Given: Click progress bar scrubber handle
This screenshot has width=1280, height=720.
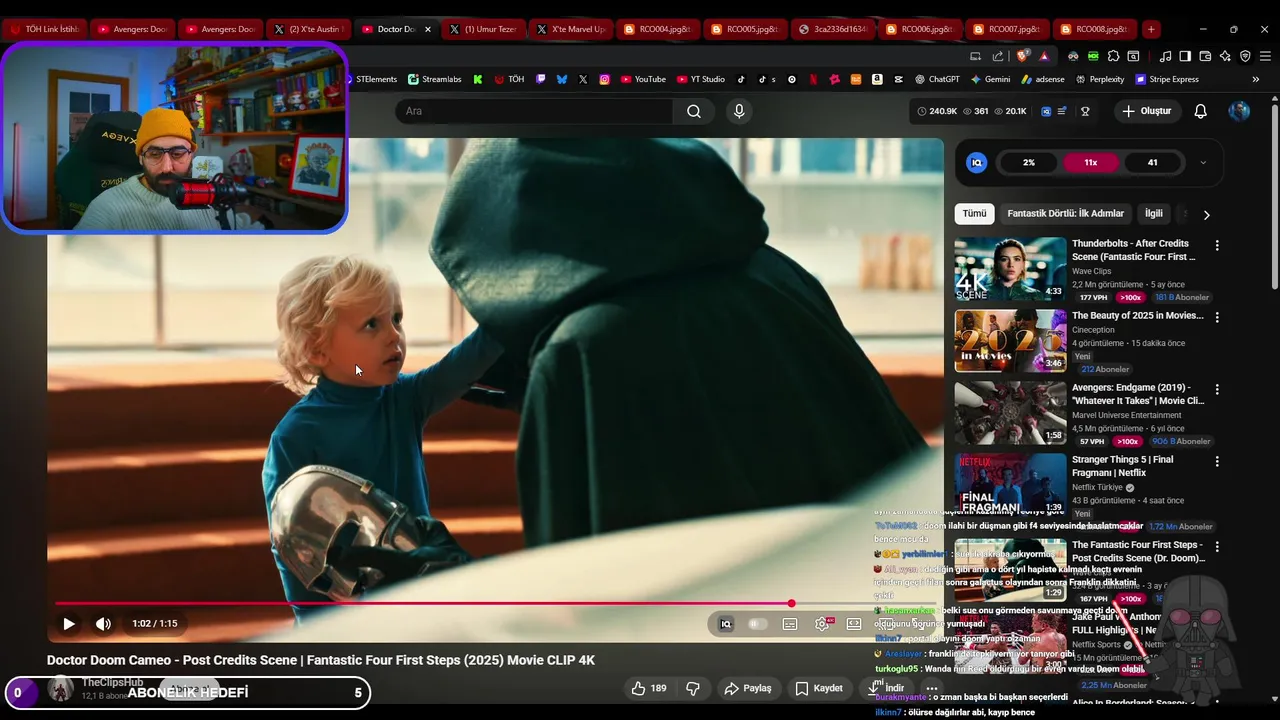Looking at the screenshot, I should (791, 603).
